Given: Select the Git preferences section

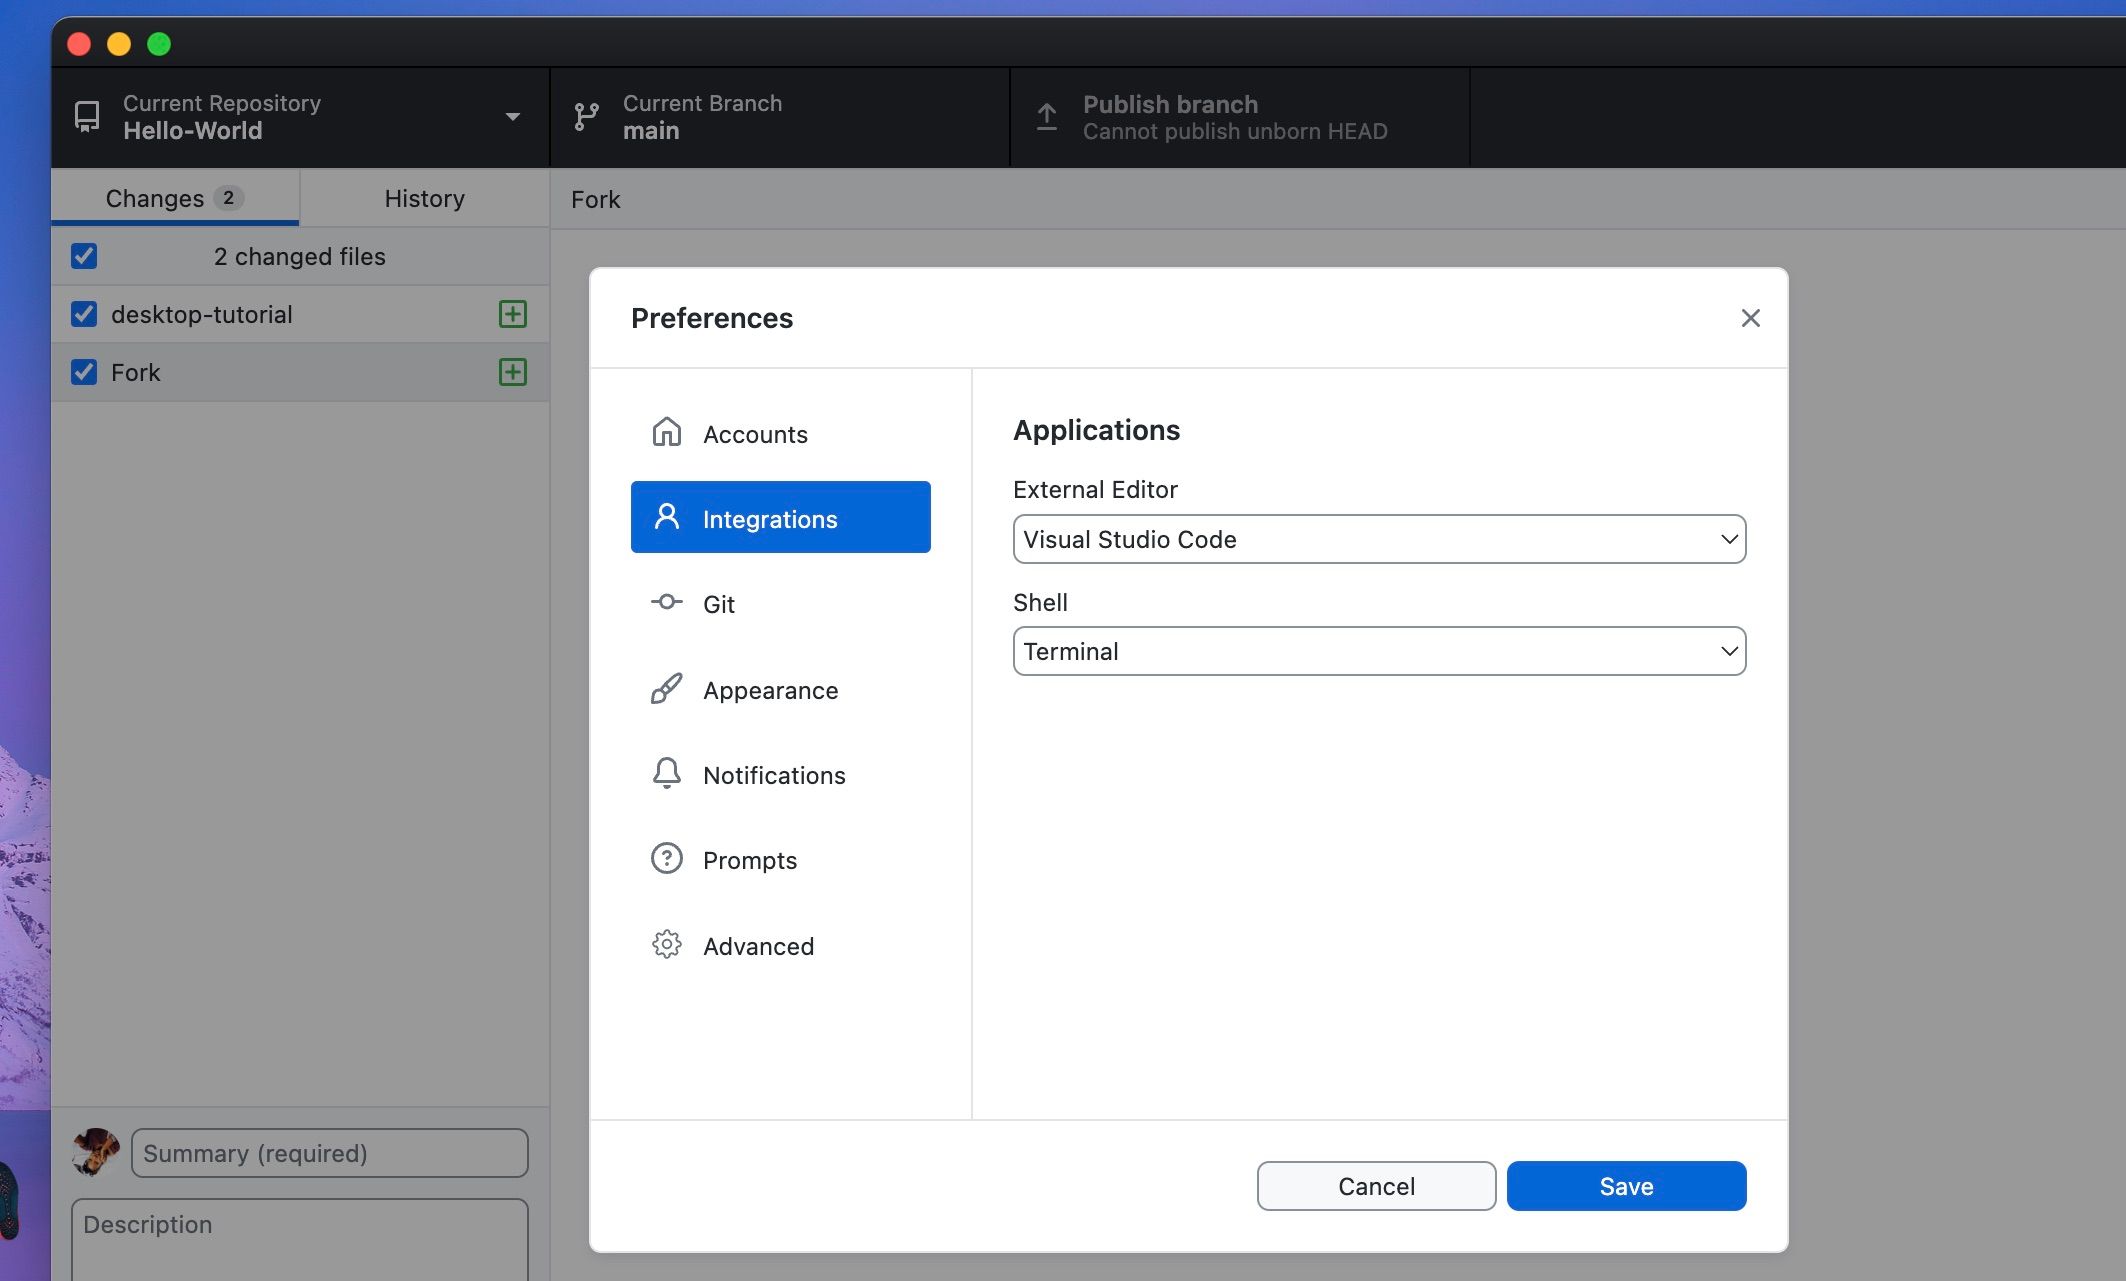Looking at the screenshot, I should pos(717,603).
